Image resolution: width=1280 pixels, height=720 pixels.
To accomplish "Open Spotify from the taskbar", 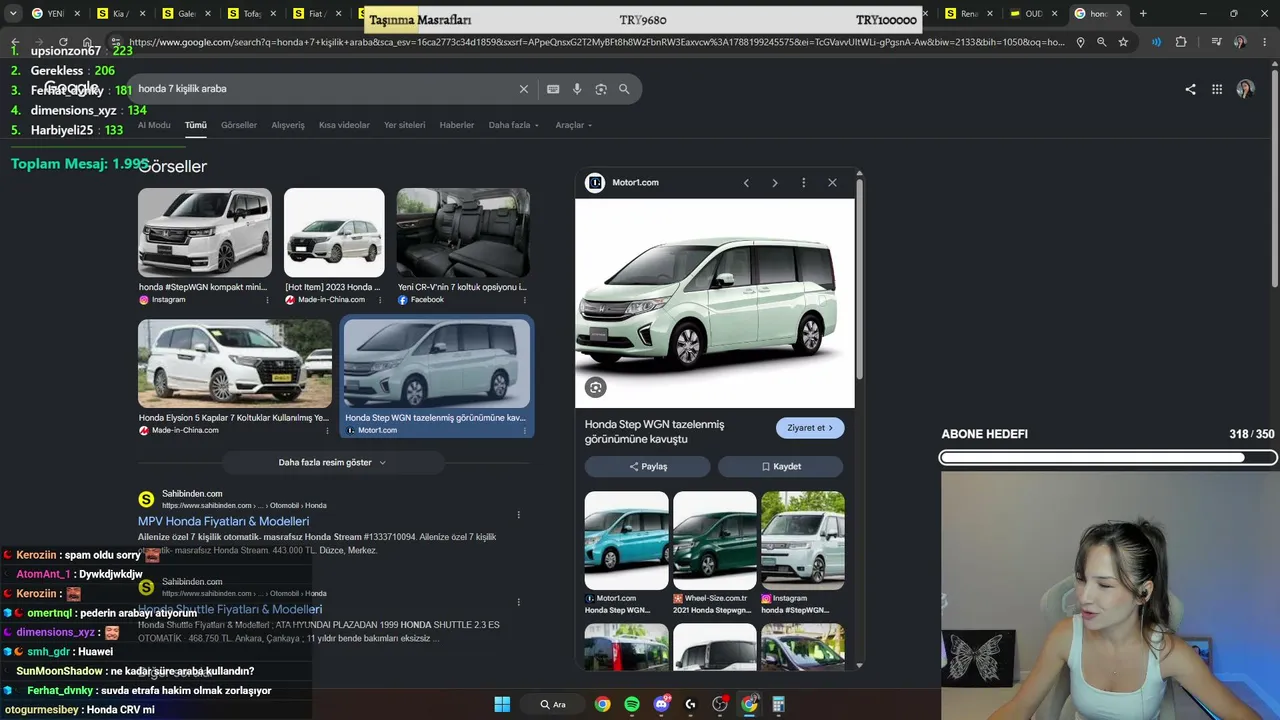I will pyautogui.click(x=632, y=704).
